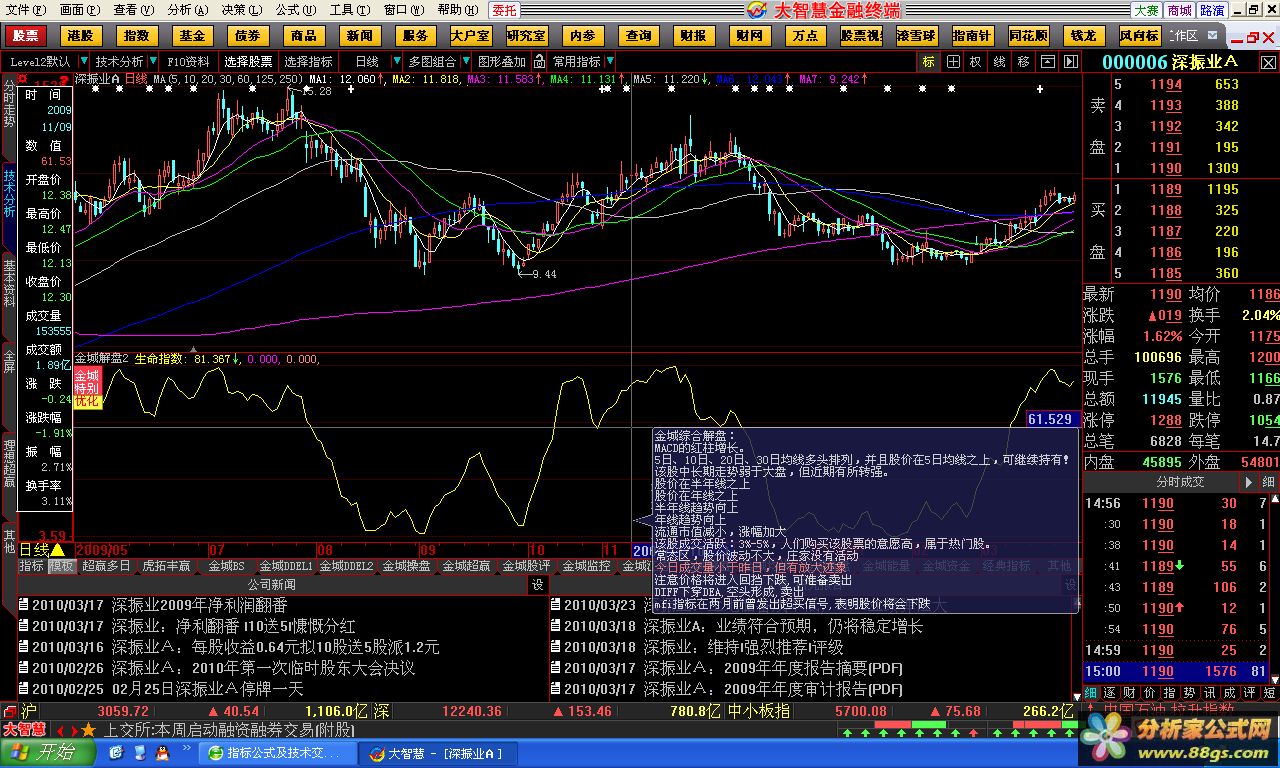
Task: Toggle the 权 adjustment button
Action: (974, 62)
